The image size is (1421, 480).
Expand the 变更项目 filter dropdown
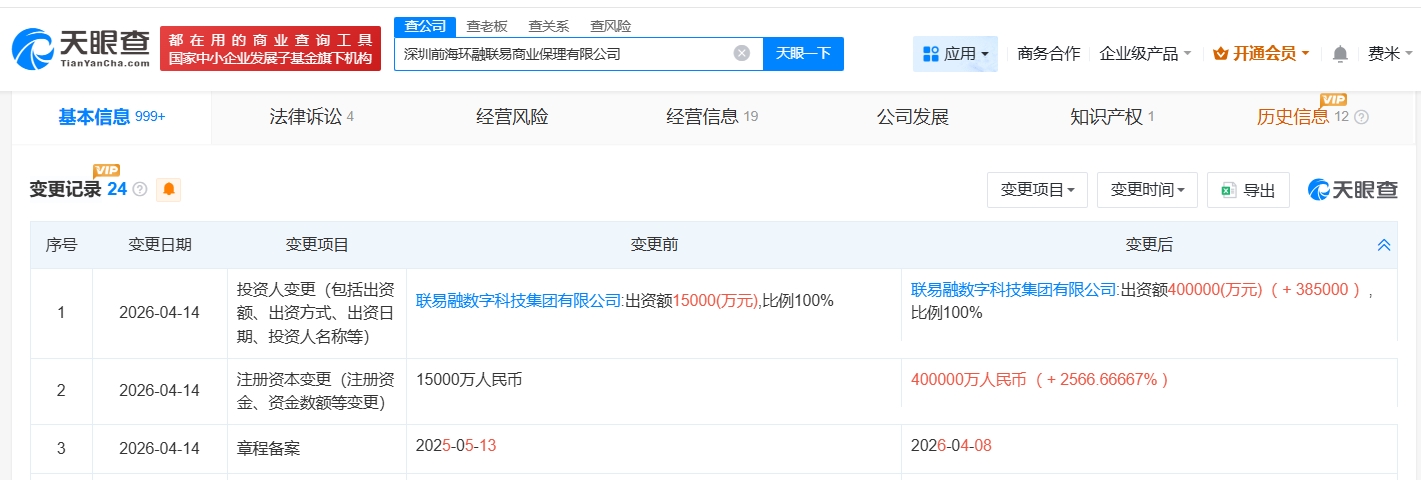[x=1037, y=190]
